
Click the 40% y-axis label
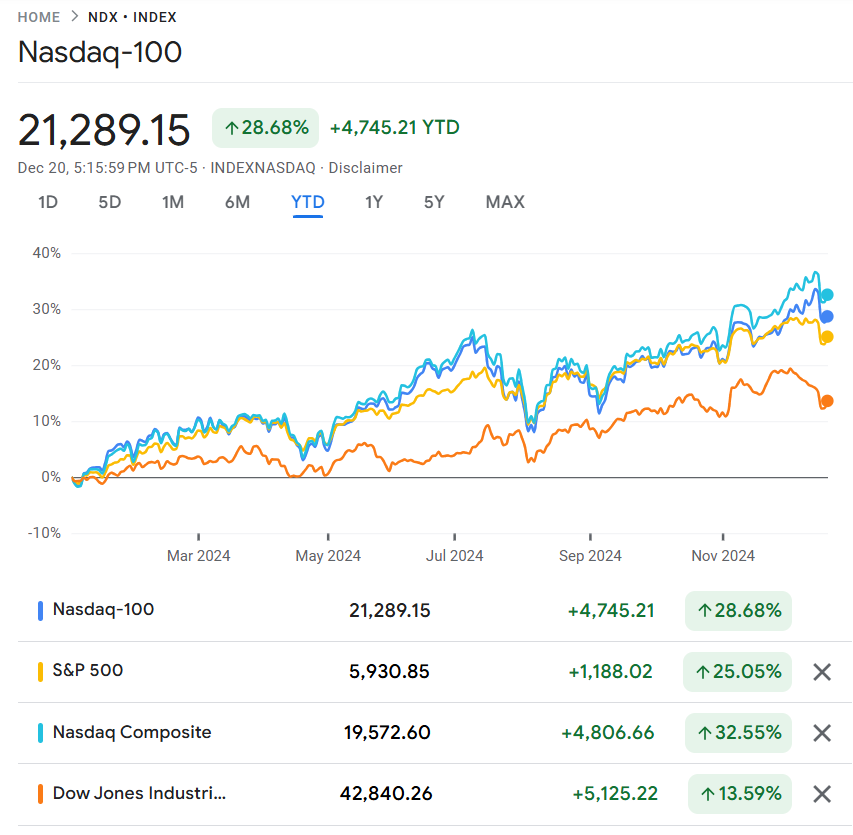(x=46, y=253)
